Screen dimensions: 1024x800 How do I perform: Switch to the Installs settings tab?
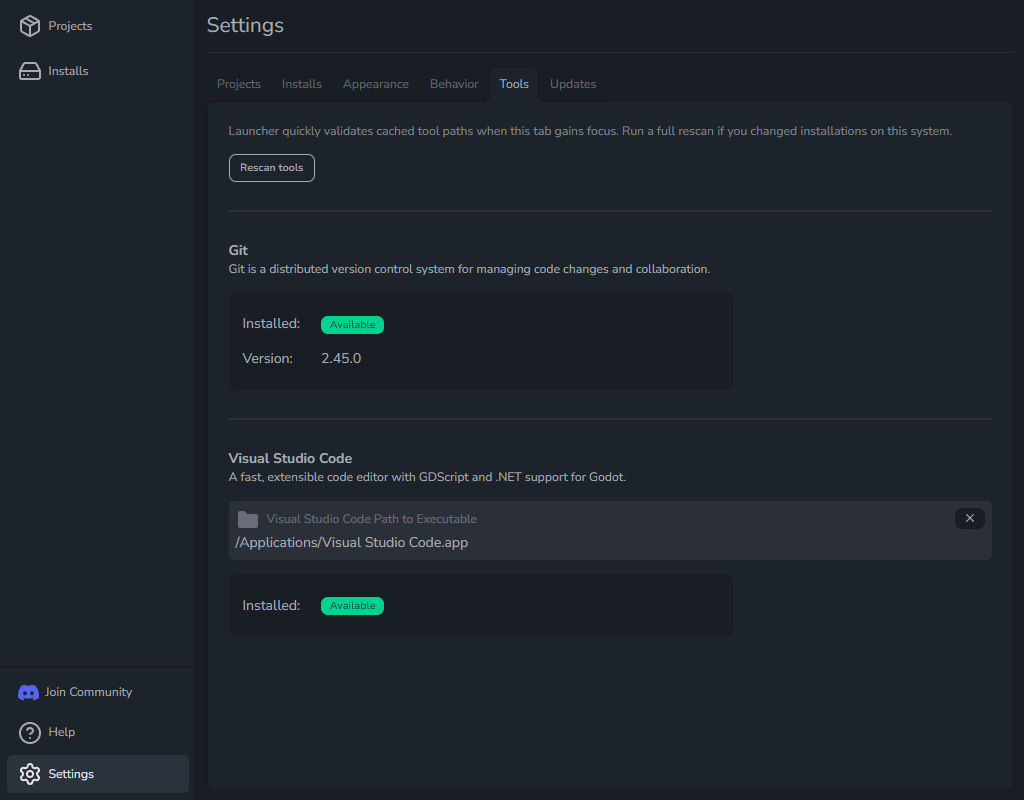(x=302, y=84)
